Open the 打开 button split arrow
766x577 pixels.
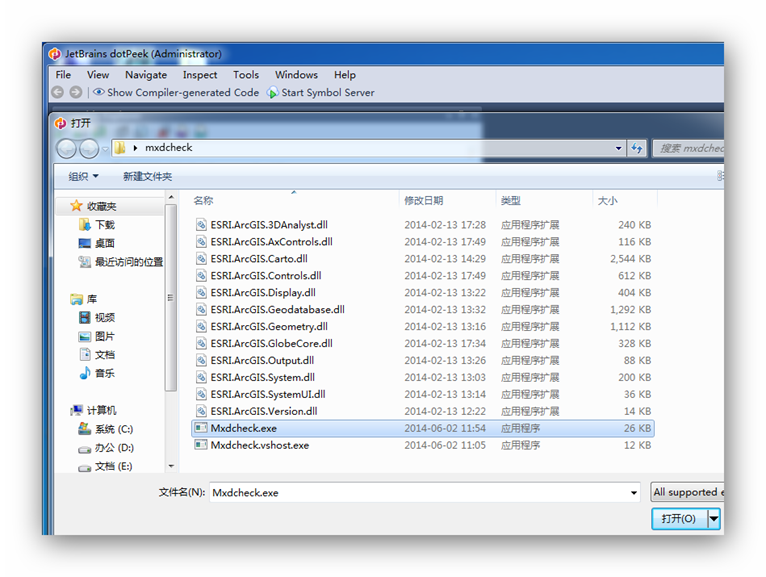pos(714,519)
